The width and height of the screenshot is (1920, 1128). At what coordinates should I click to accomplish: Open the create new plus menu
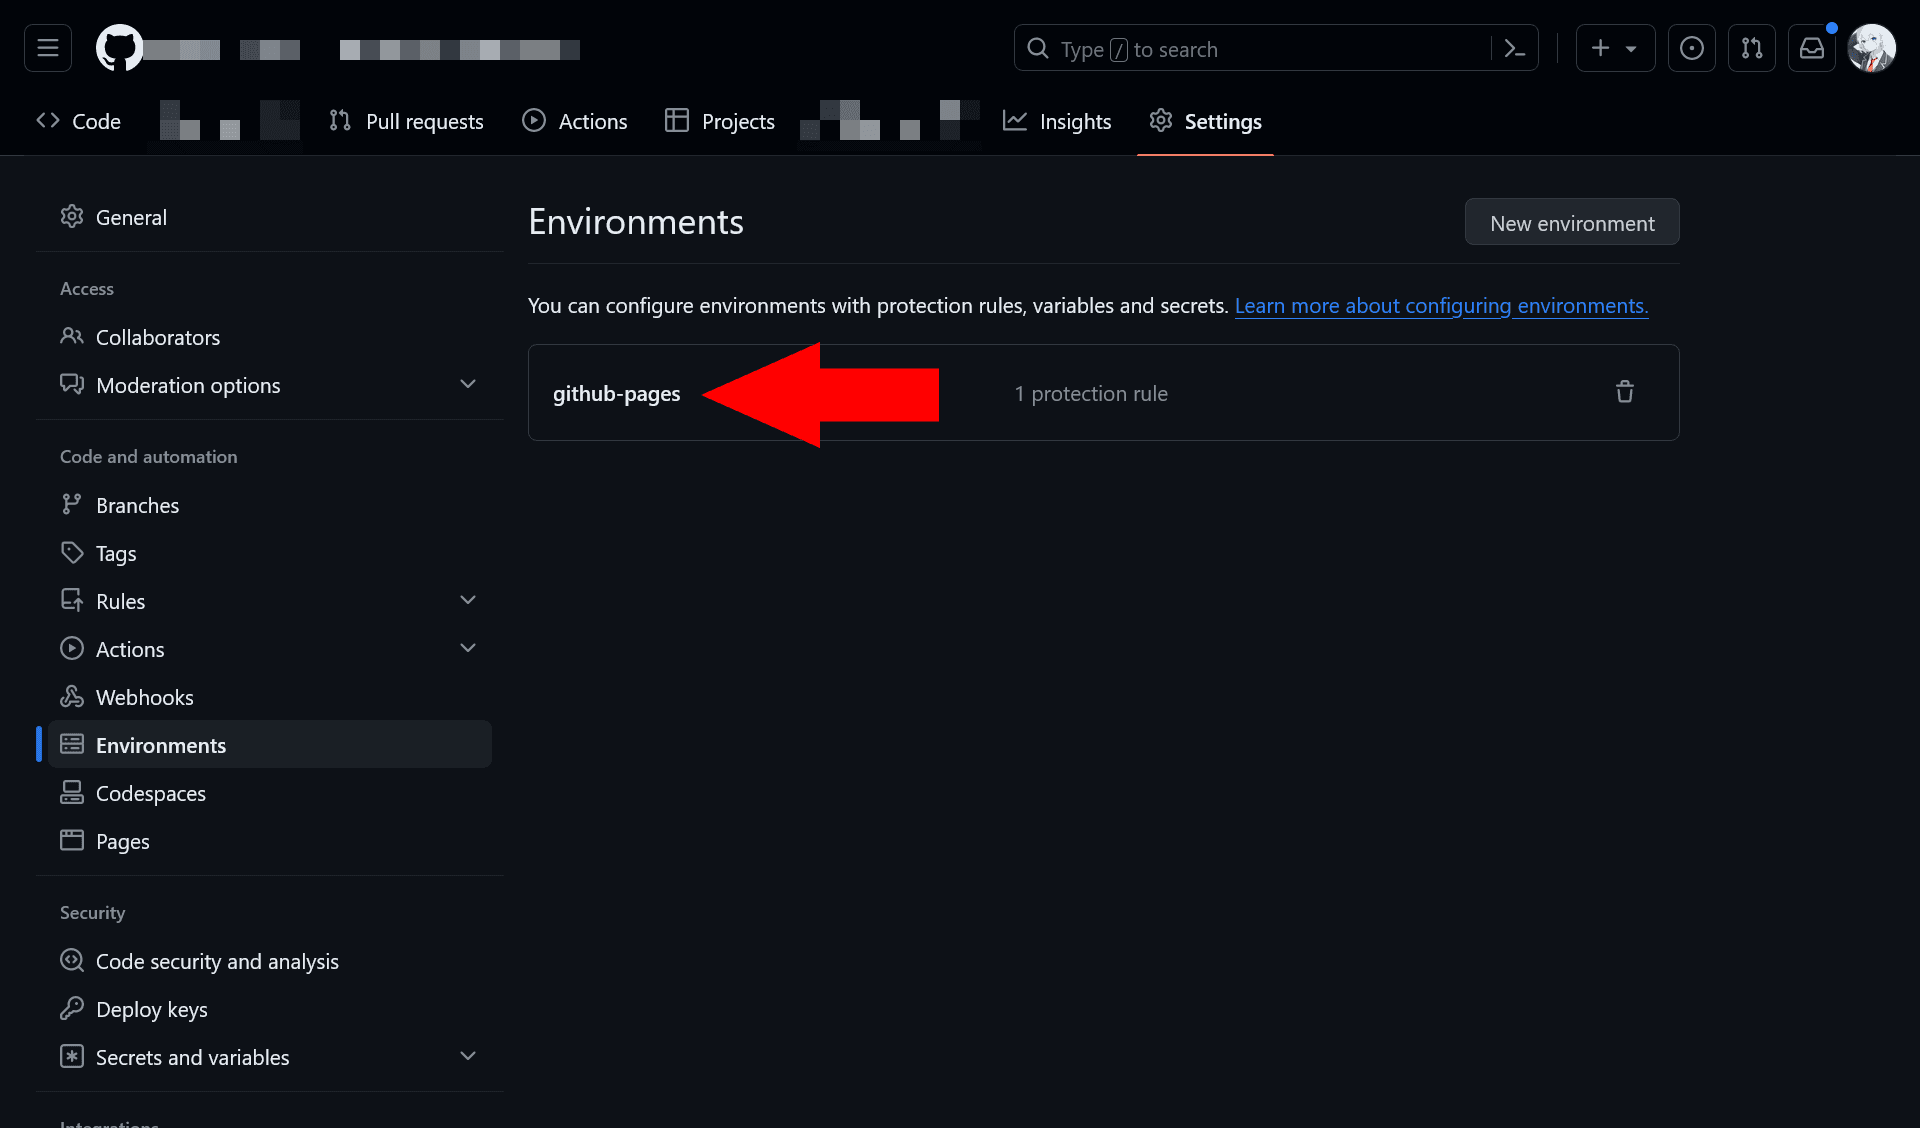click(x=1615, y=48)
